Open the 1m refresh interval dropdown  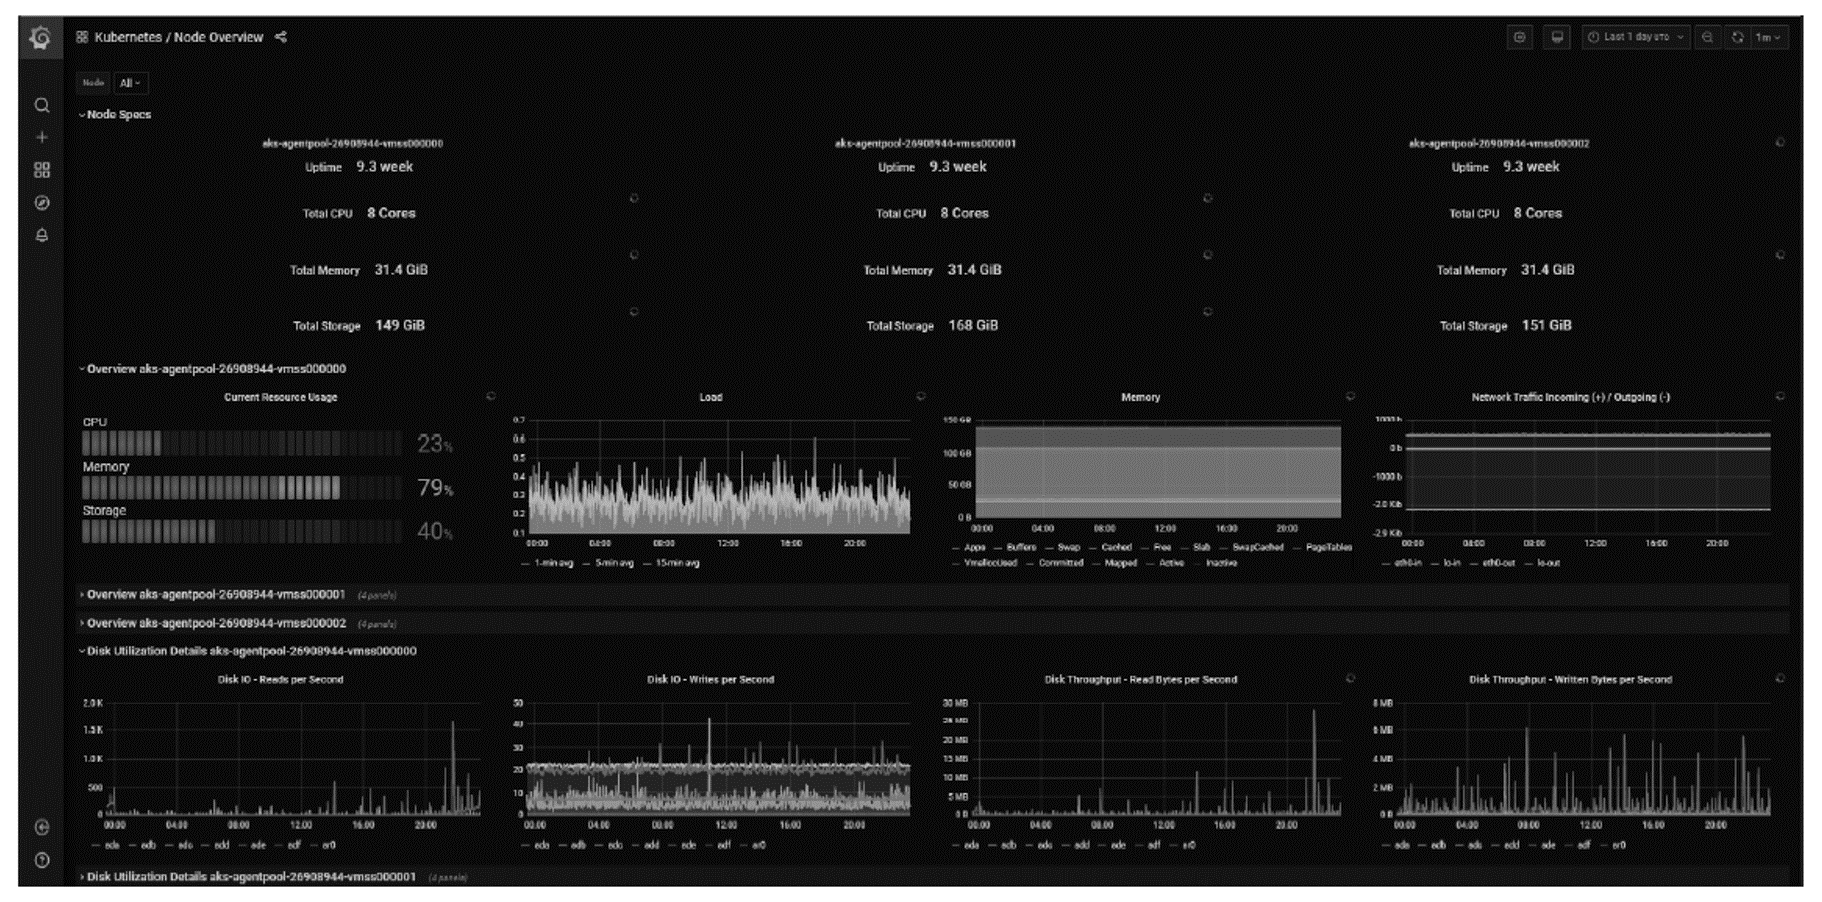(x=1769, y=37)
